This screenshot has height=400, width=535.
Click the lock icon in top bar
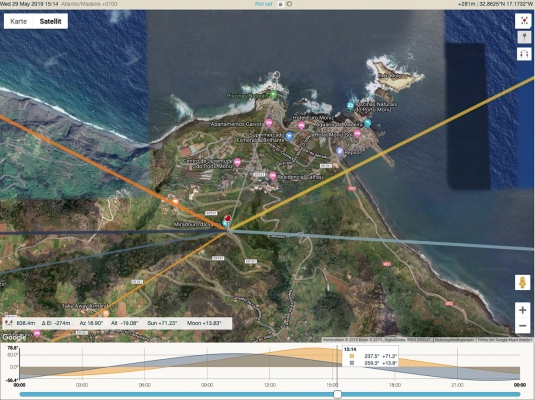(280, 4)
